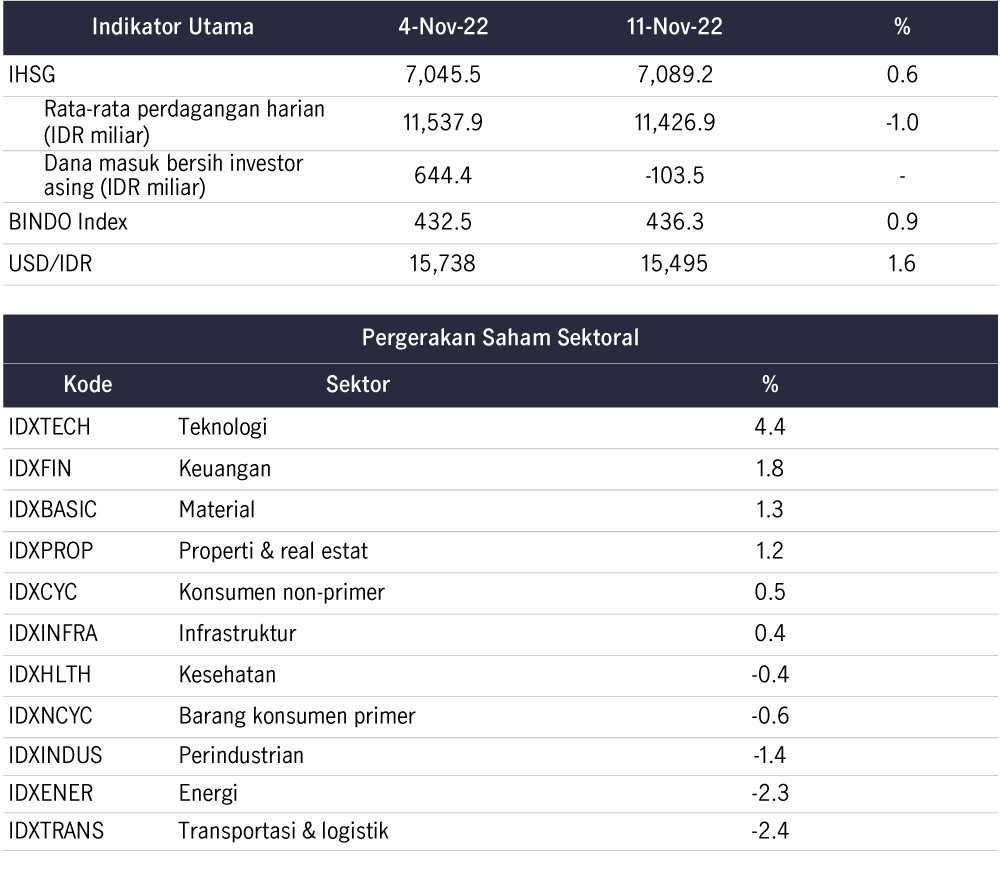Click 'Konsumen non-primer' sector name
Viewport: 1000px width, 876px height.
[x=282, y=593]
